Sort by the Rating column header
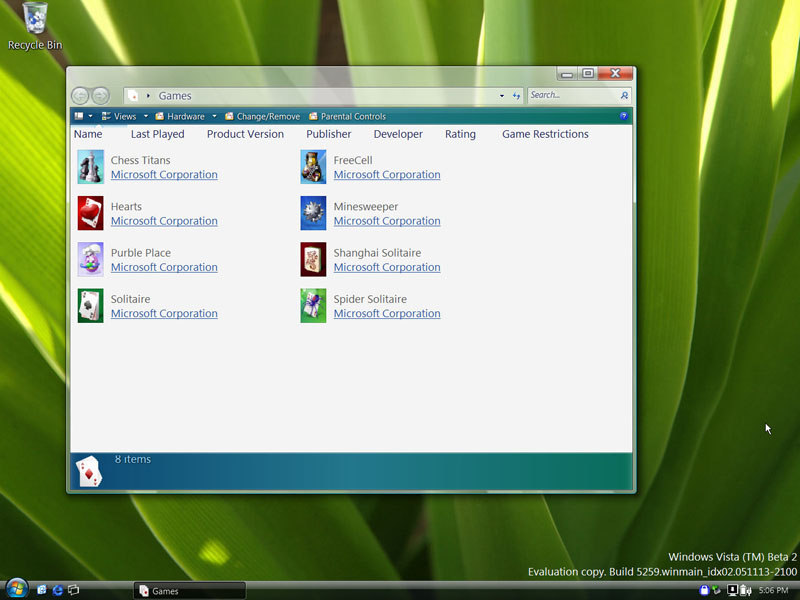 point(460,134)
